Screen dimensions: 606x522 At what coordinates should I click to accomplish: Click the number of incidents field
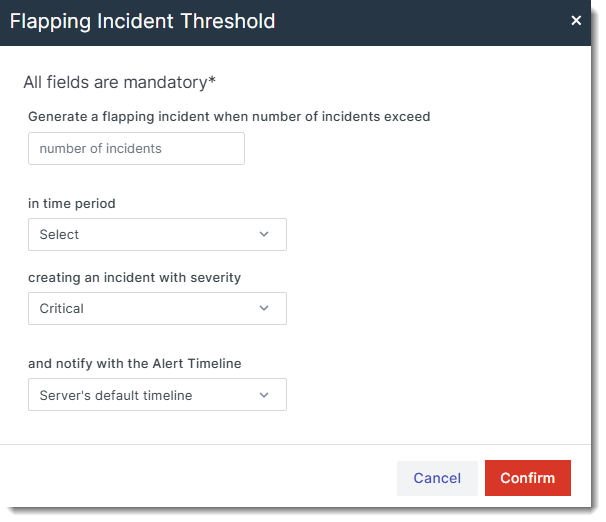click(x=136, y=149)
